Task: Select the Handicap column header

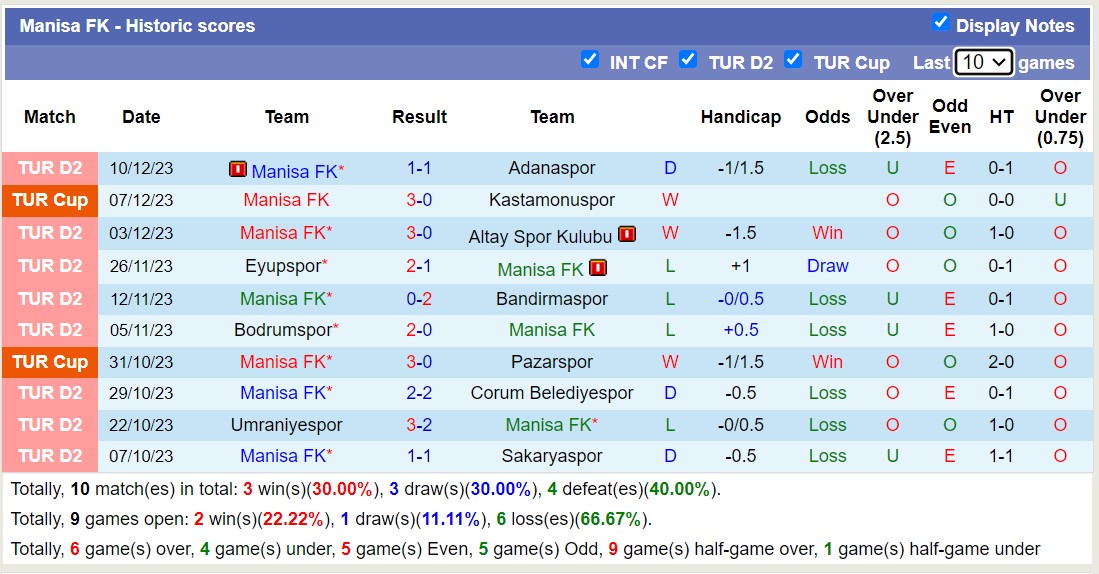Action: [x=740, y=117]
